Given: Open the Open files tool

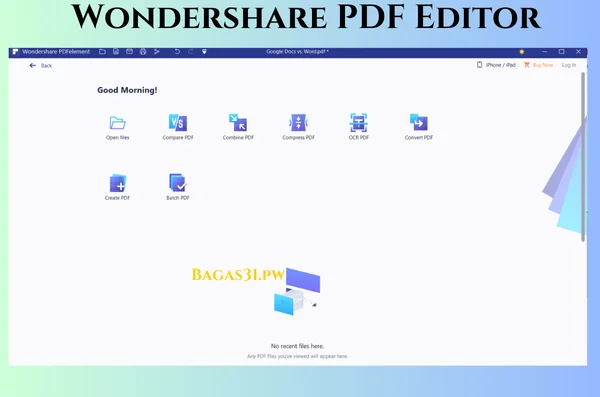Looking at the screenshot, I should pyautogui.click(x=117, y=127).
